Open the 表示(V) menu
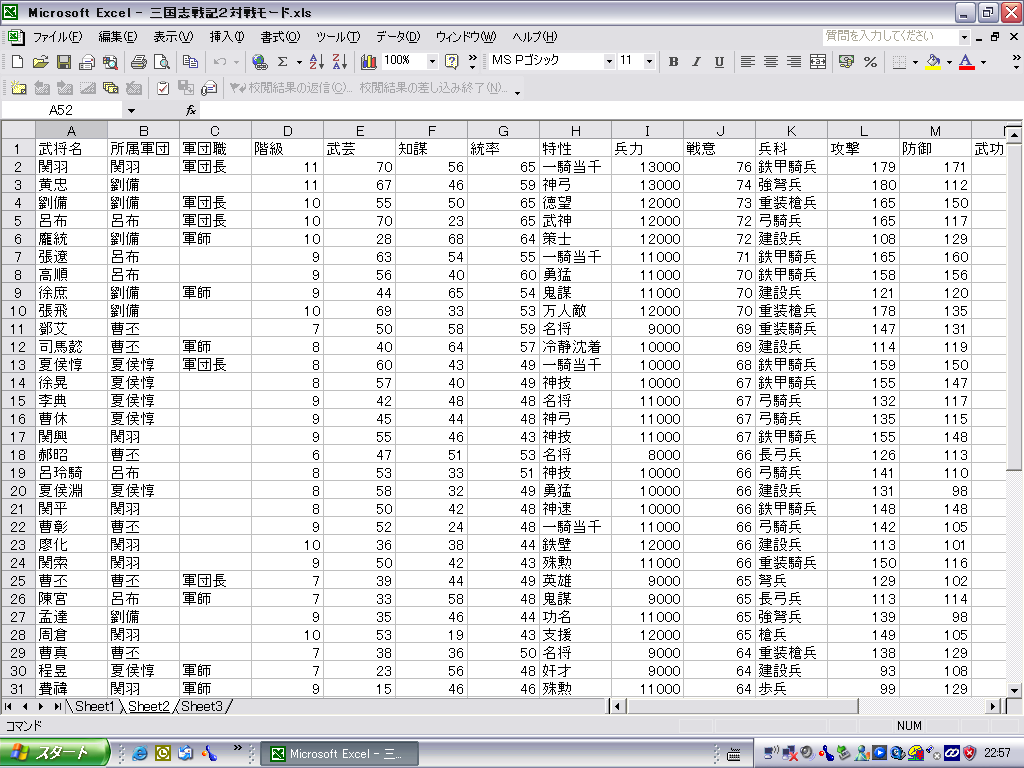 (173, 37)
